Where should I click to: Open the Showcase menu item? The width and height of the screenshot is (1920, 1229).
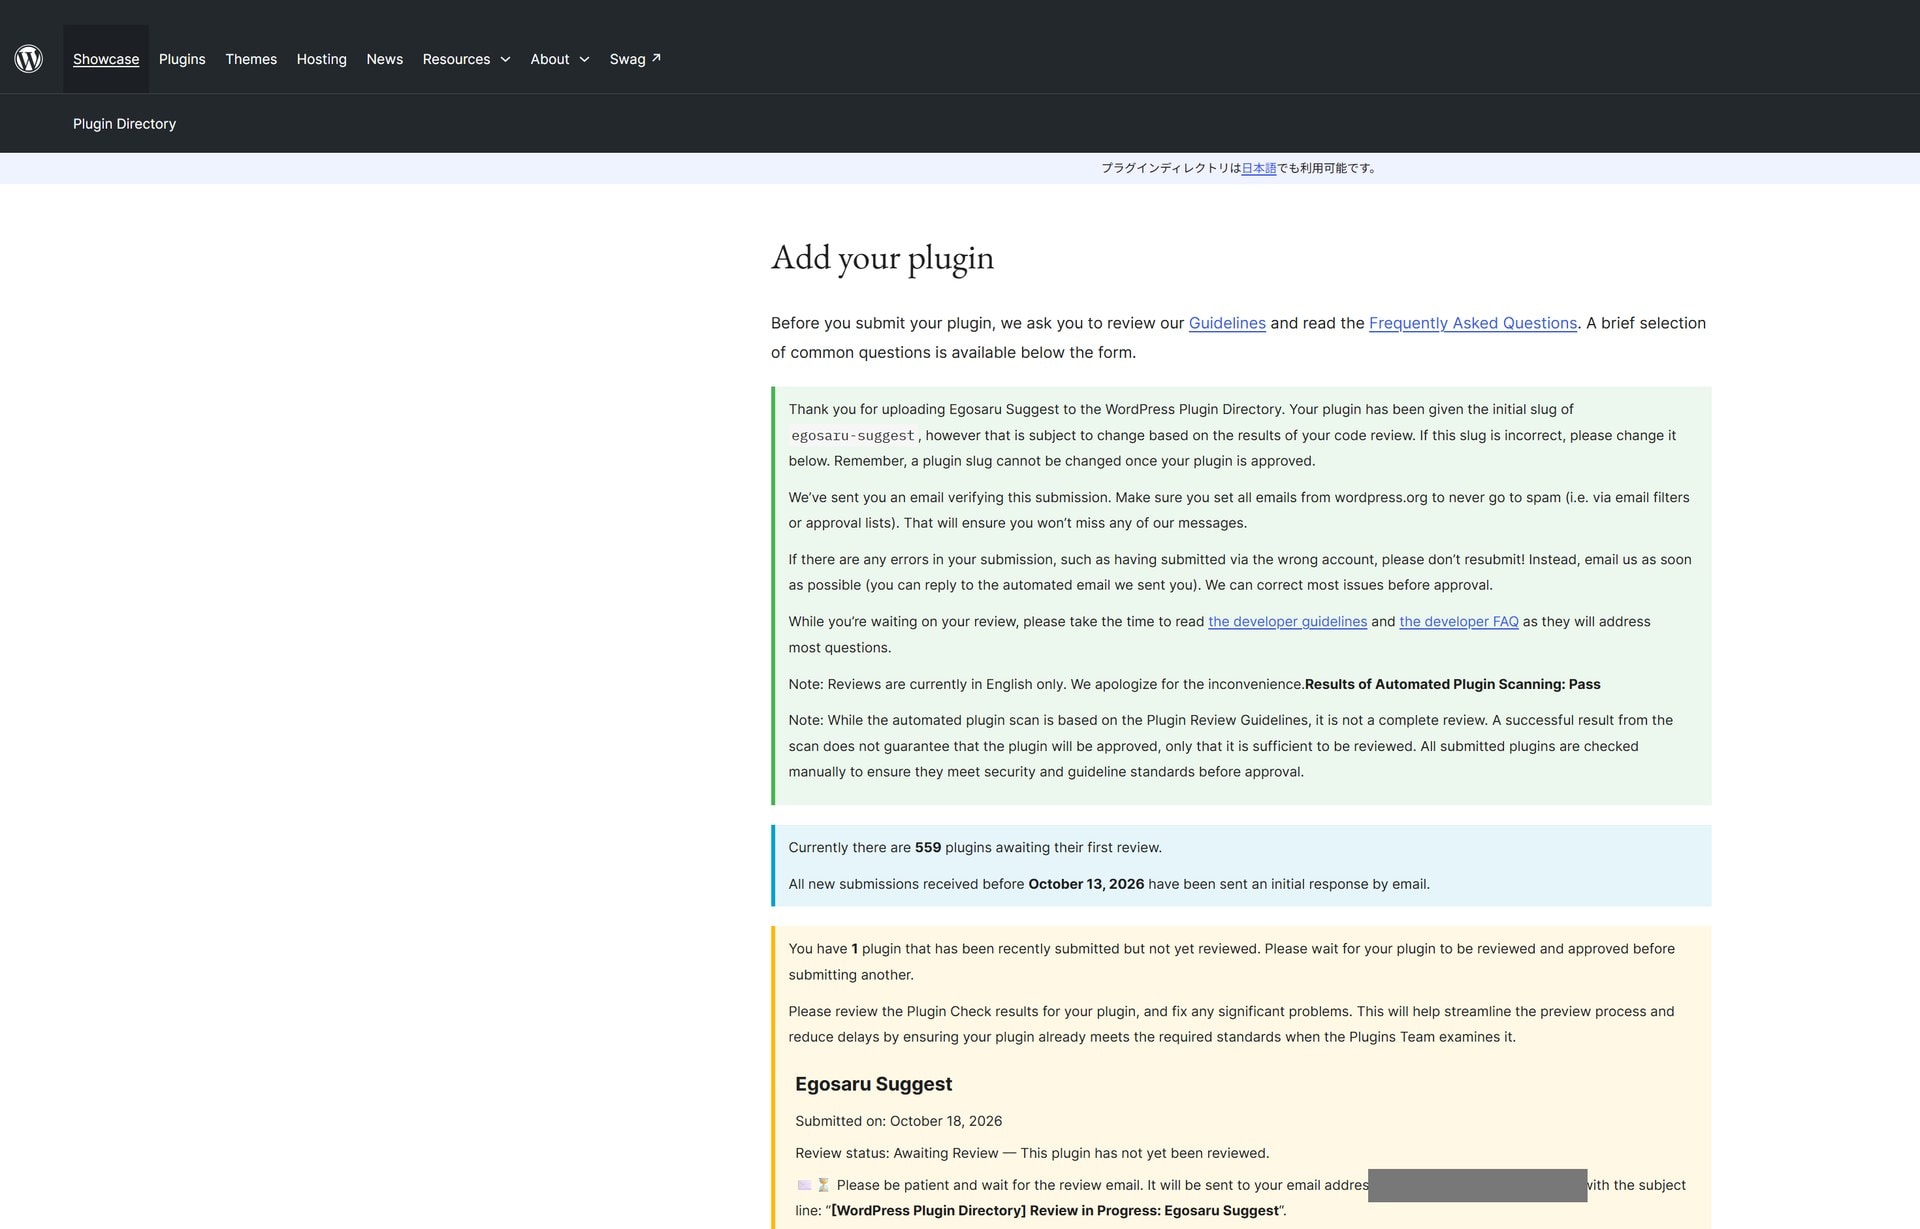(x=106, y=59)
